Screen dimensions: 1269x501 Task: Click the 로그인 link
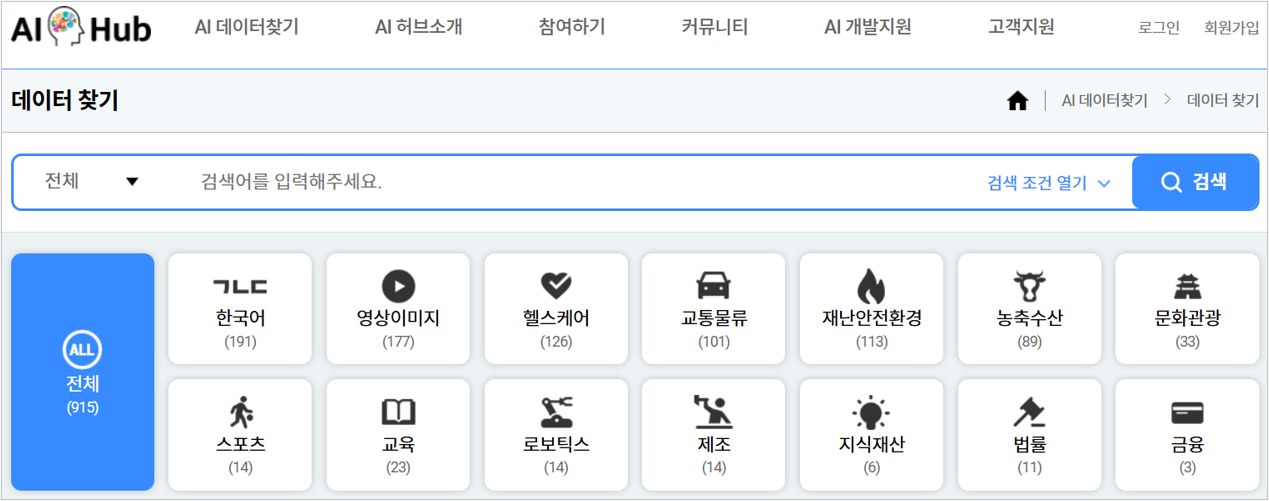click(1159, 28)
